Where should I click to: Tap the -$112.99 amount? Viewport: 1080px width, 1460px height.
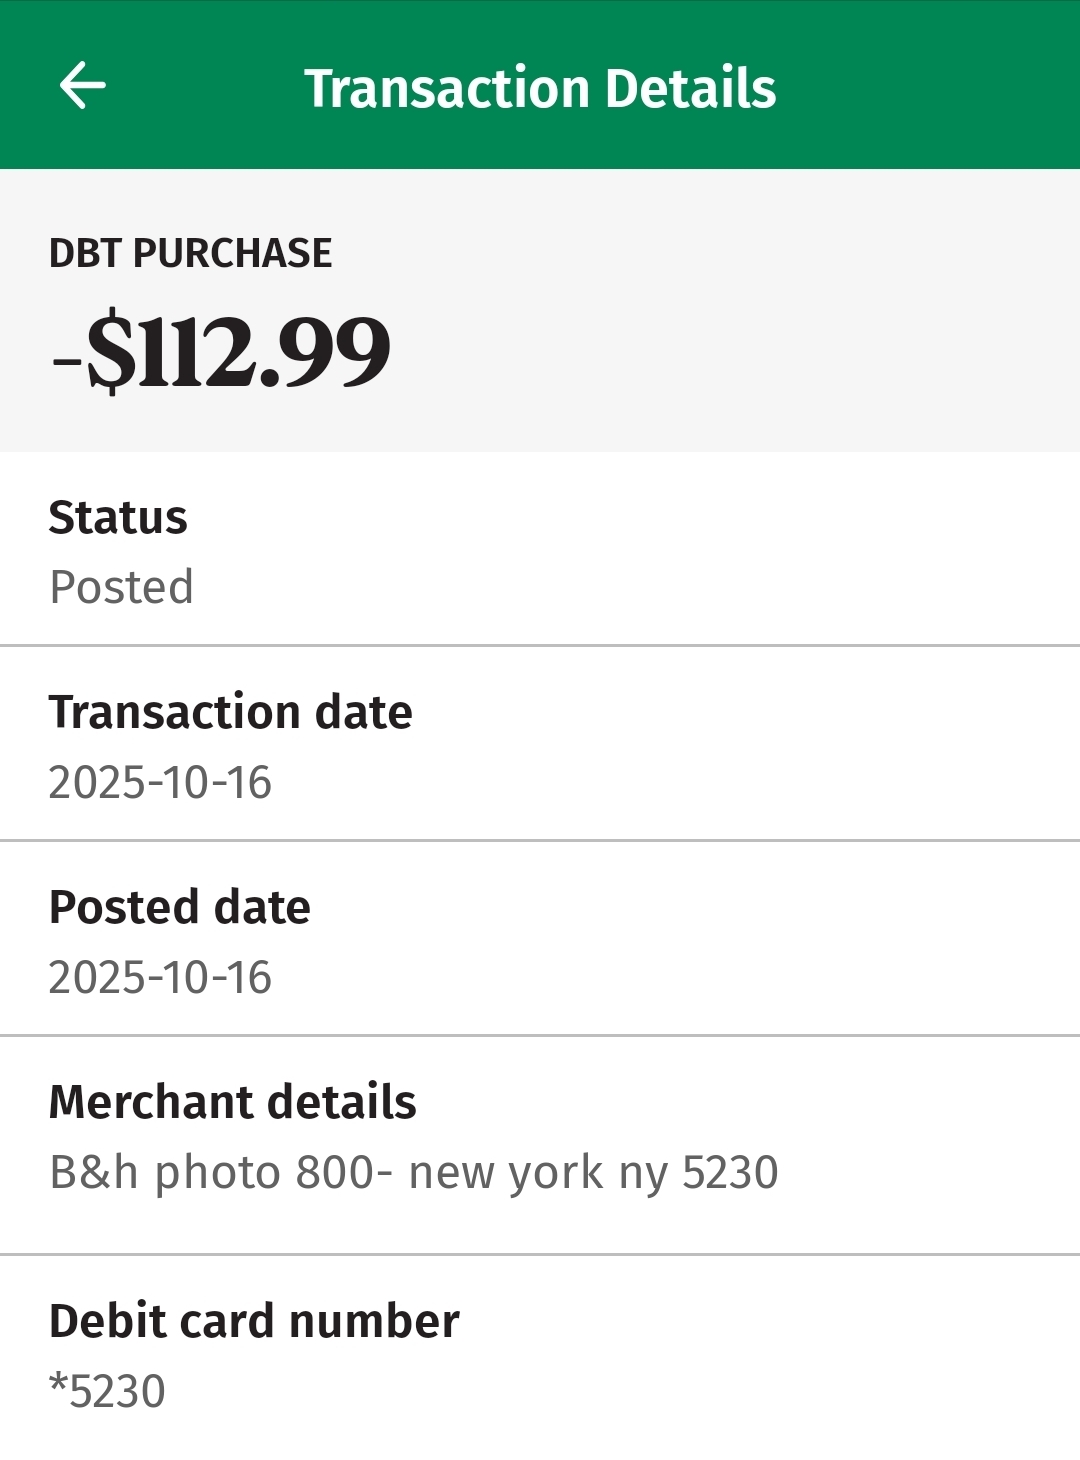pyautogui.click(x=221, y=351)
